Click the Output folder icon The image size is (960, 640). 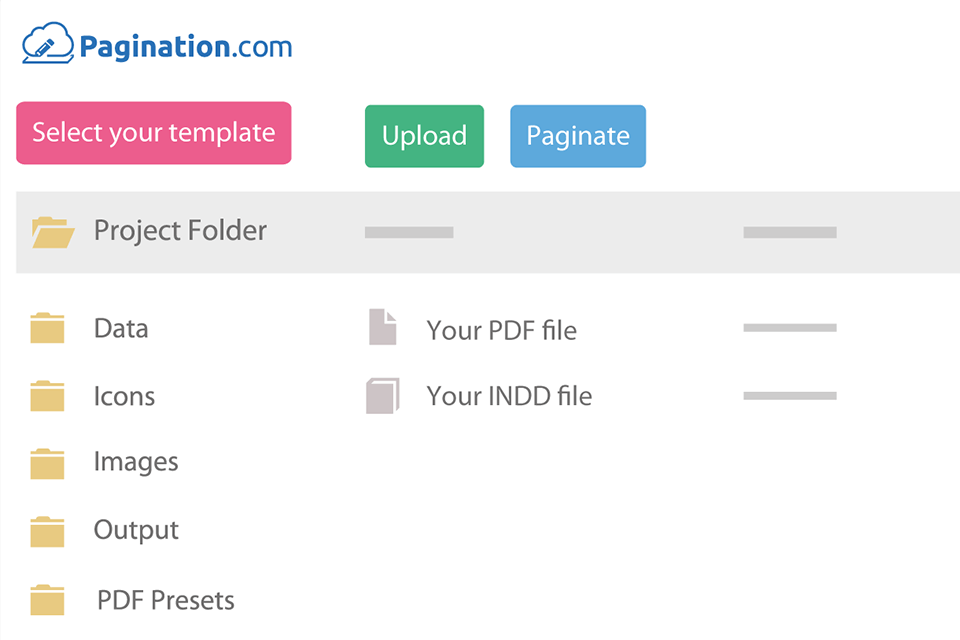[x=47, y=531]
